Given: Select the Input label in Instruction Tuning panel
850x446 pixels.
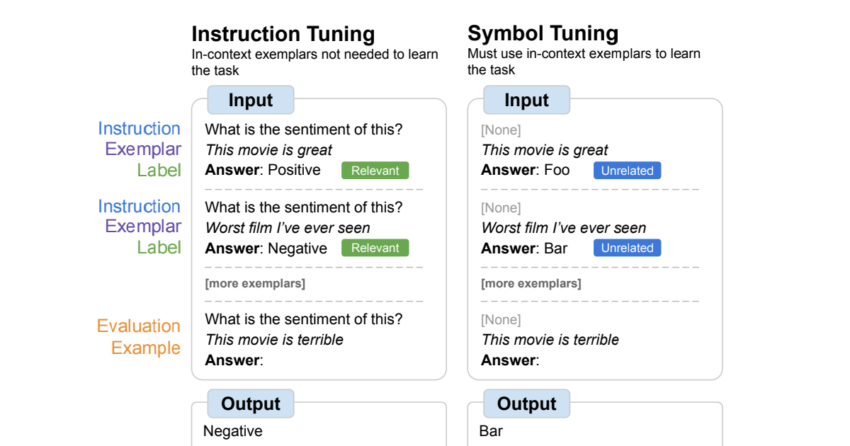Looking at the screenshot, I should coord(250,100).
